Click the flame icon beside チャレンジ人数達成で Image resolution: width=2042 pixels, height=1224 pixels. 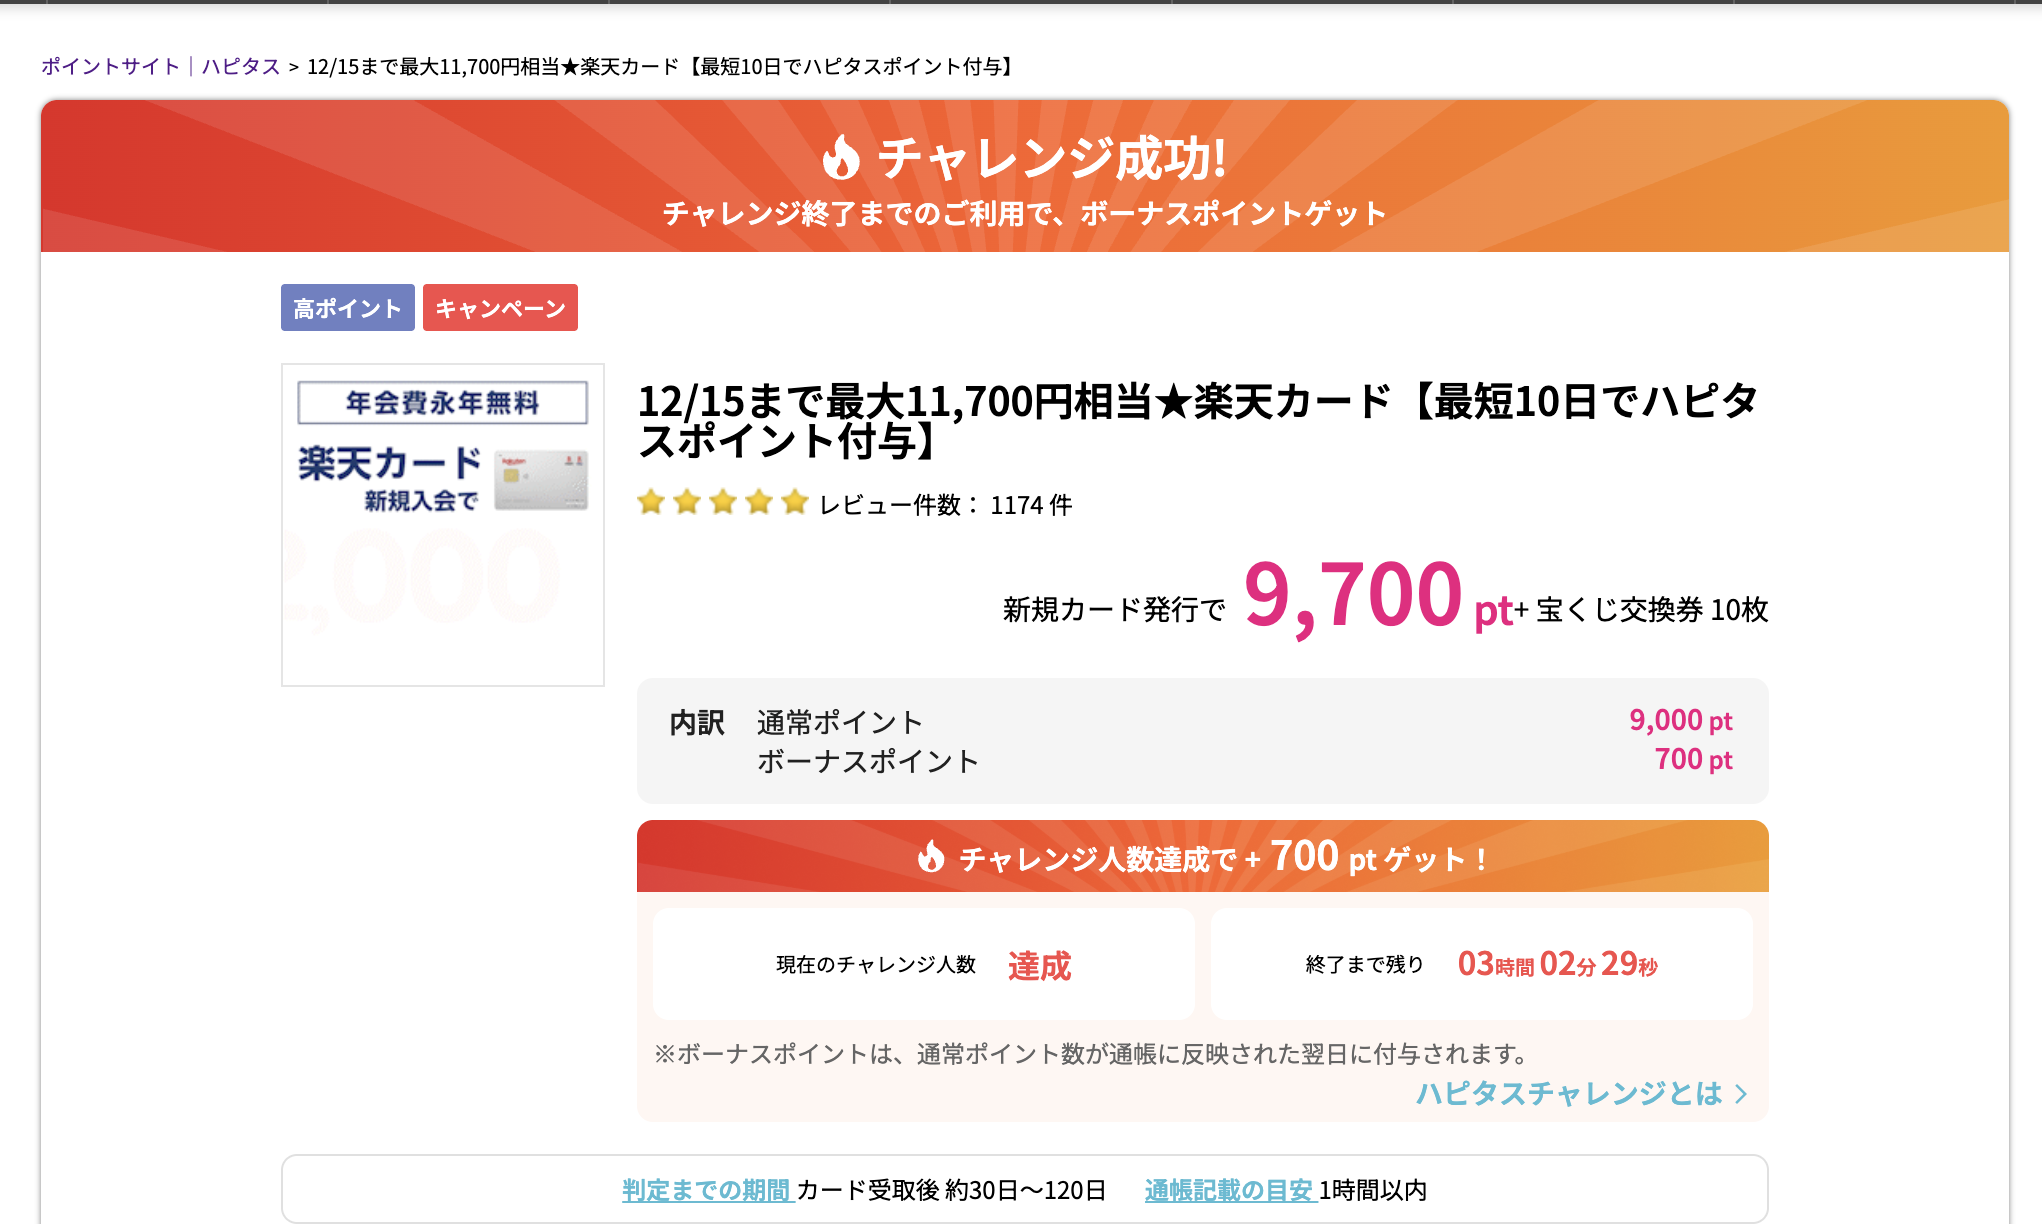[931, 857]
